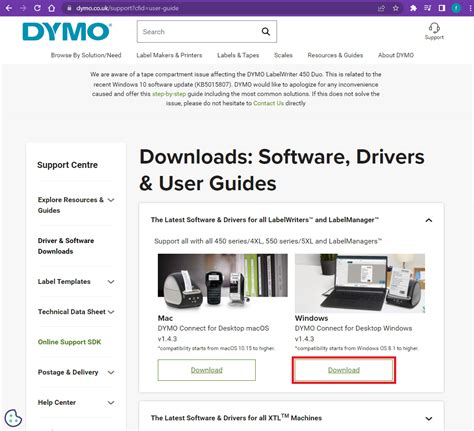The width and height of the screenshot is (474, 431).
Task: Open browser home page icon
Action: [52, 8]
